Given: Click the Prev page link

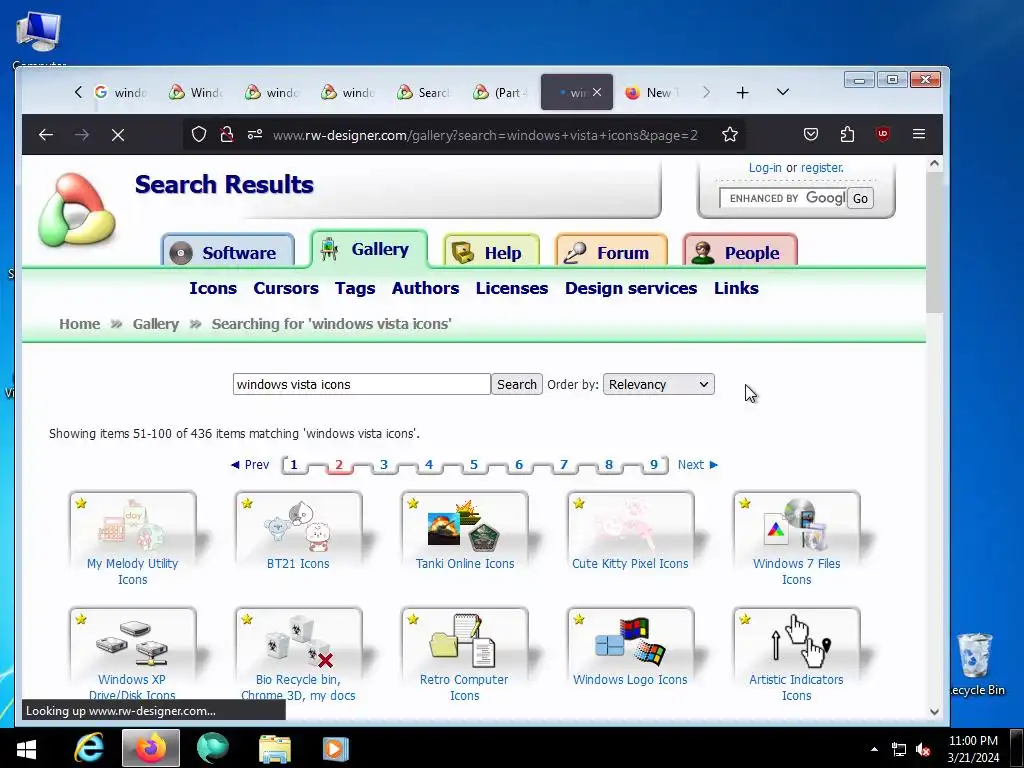Looking at the screenshot, I should tap(250, 464).
